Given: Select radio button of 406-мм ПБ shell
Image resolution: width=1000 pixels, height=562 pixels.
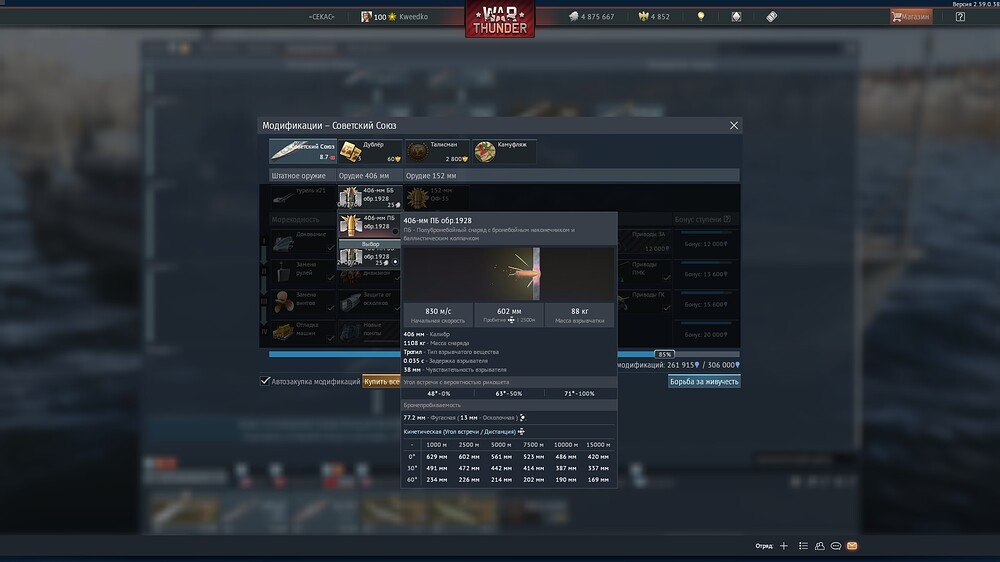Looking at the screenshot, I should 395,232.
